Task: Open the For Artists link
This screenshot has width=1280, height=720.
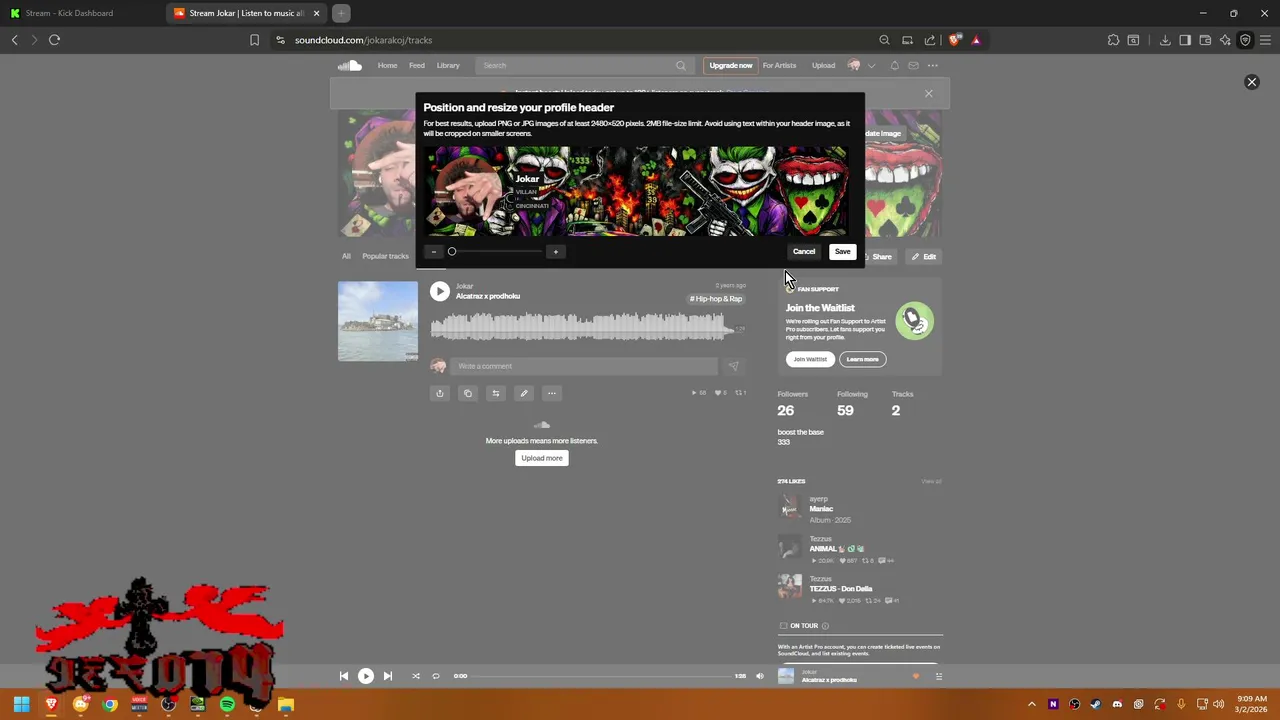Action: point(779,66)
